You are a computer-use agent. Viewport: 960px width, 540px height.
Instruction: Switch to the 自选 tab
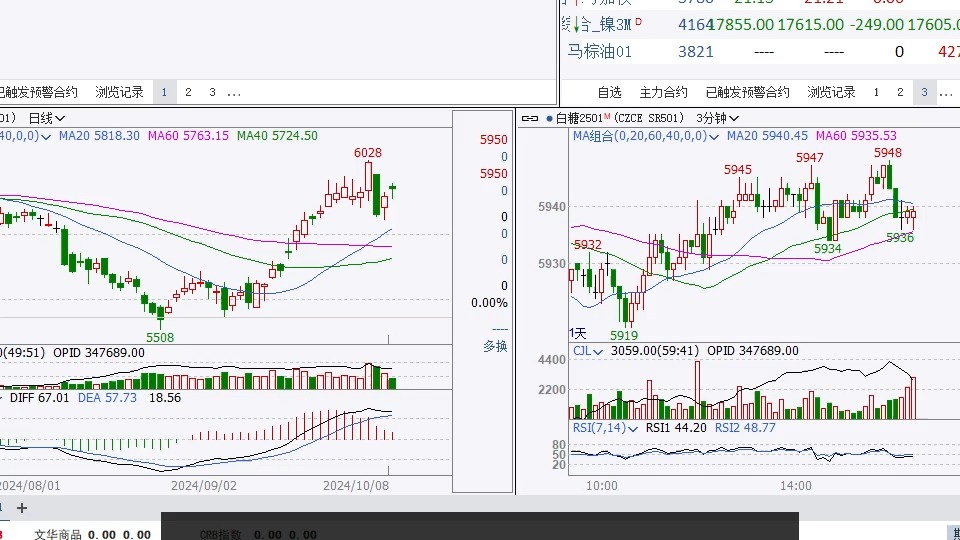point(609,92)
